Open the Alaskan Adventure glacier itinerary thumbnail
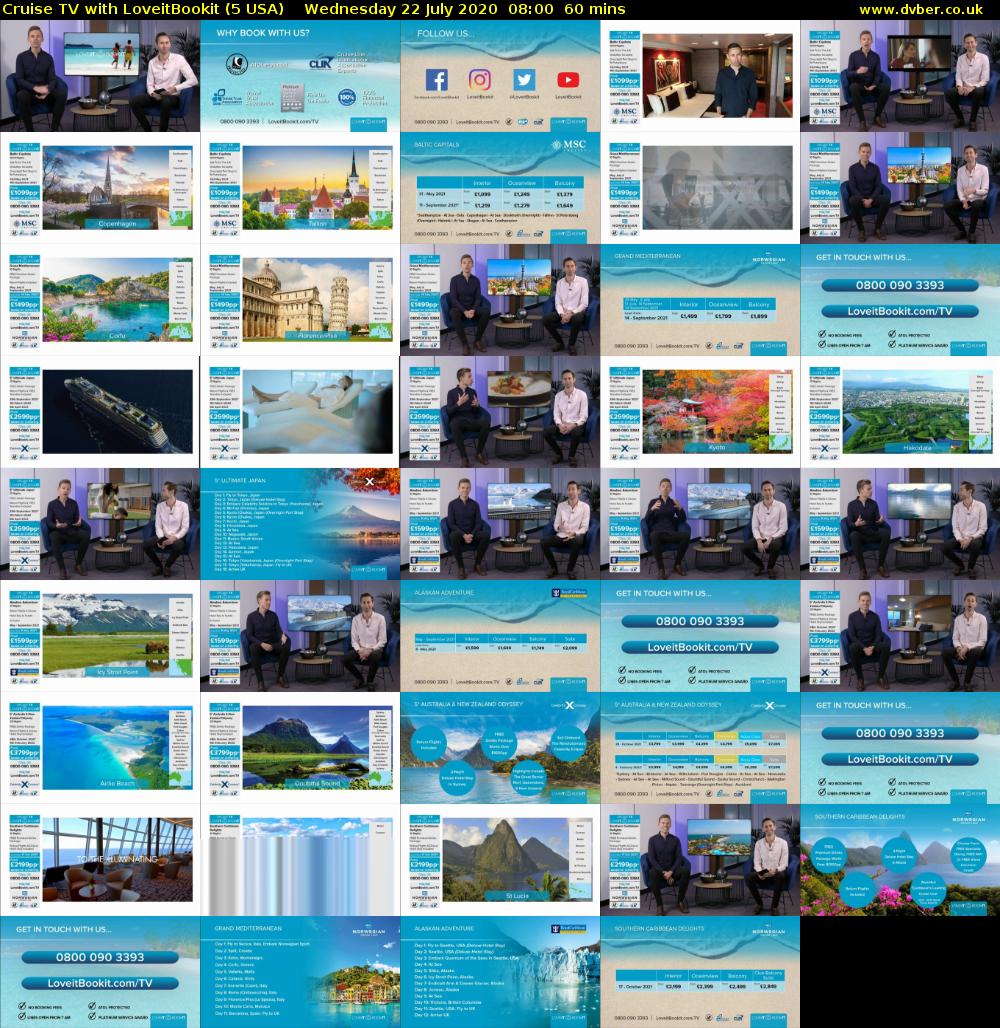1000x1028 pixels. pos(500,972)
